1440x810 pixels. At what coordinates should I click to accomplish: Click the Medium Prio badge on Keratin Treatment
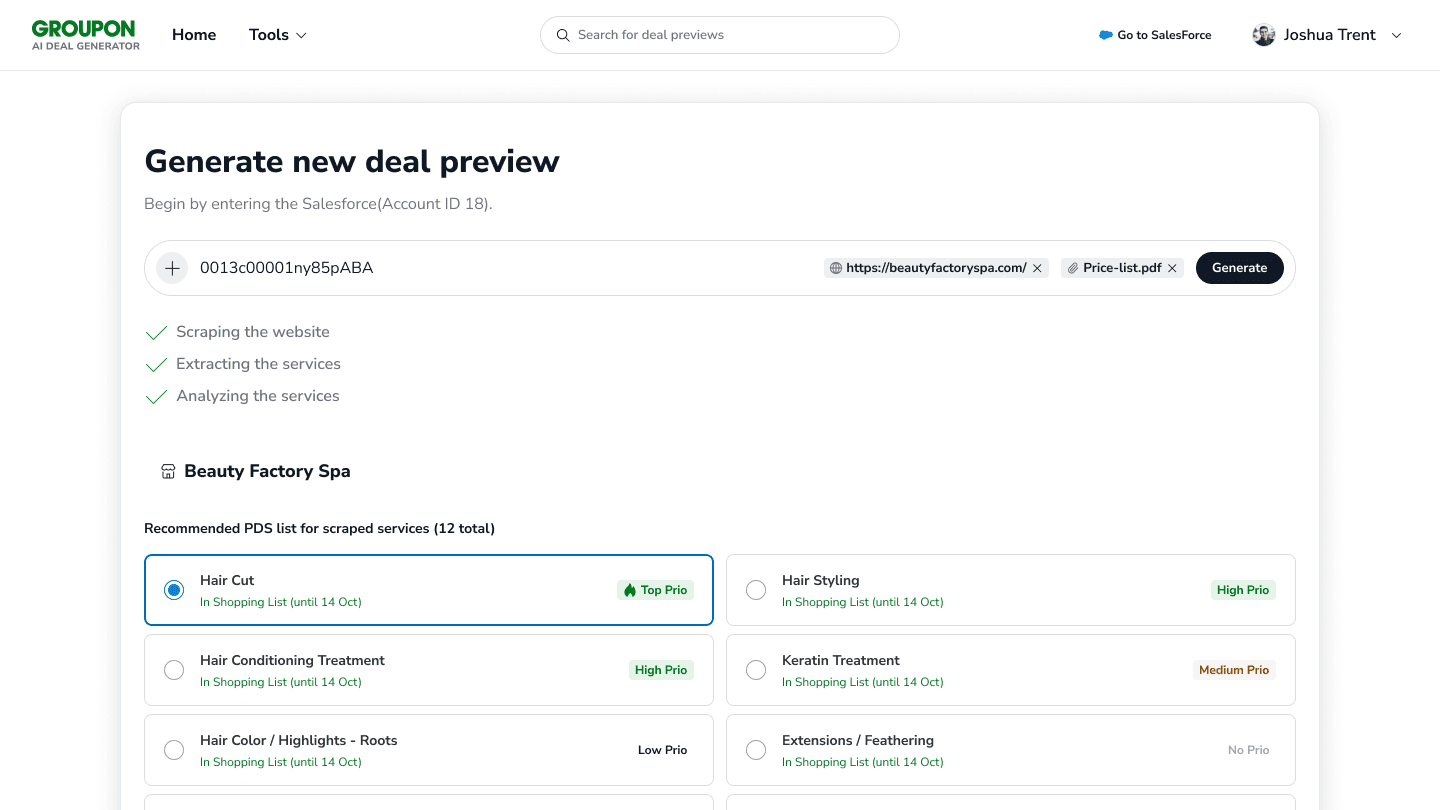pyautogui.click(x=1234, y=670)
